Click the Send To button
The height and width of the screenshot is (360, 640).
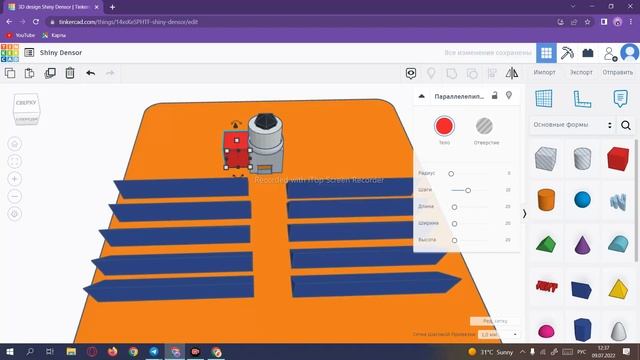618,72
